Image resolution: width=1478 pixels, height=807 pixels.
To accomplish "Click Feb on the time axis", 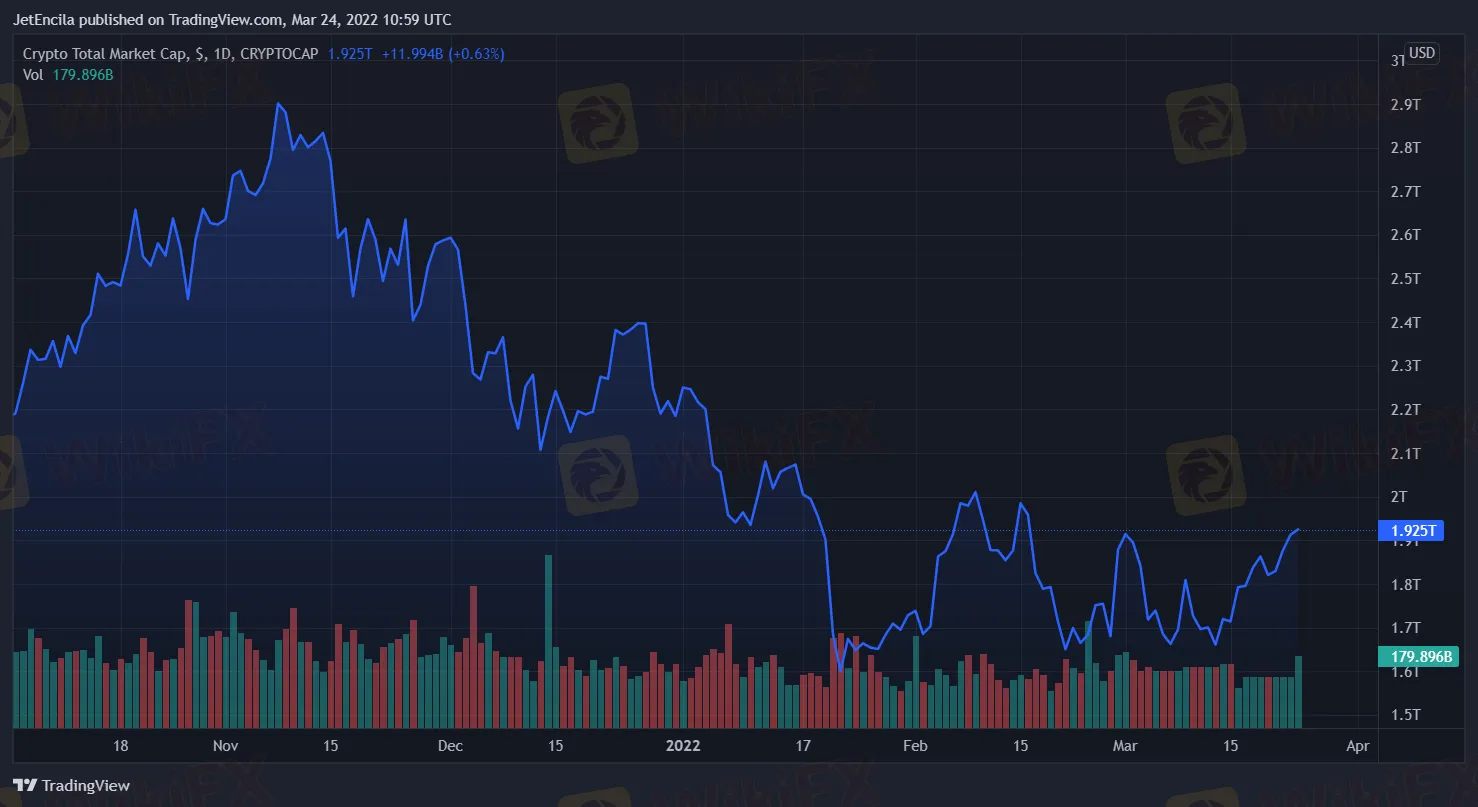I will pyautogui.click(x=915, y=746).
